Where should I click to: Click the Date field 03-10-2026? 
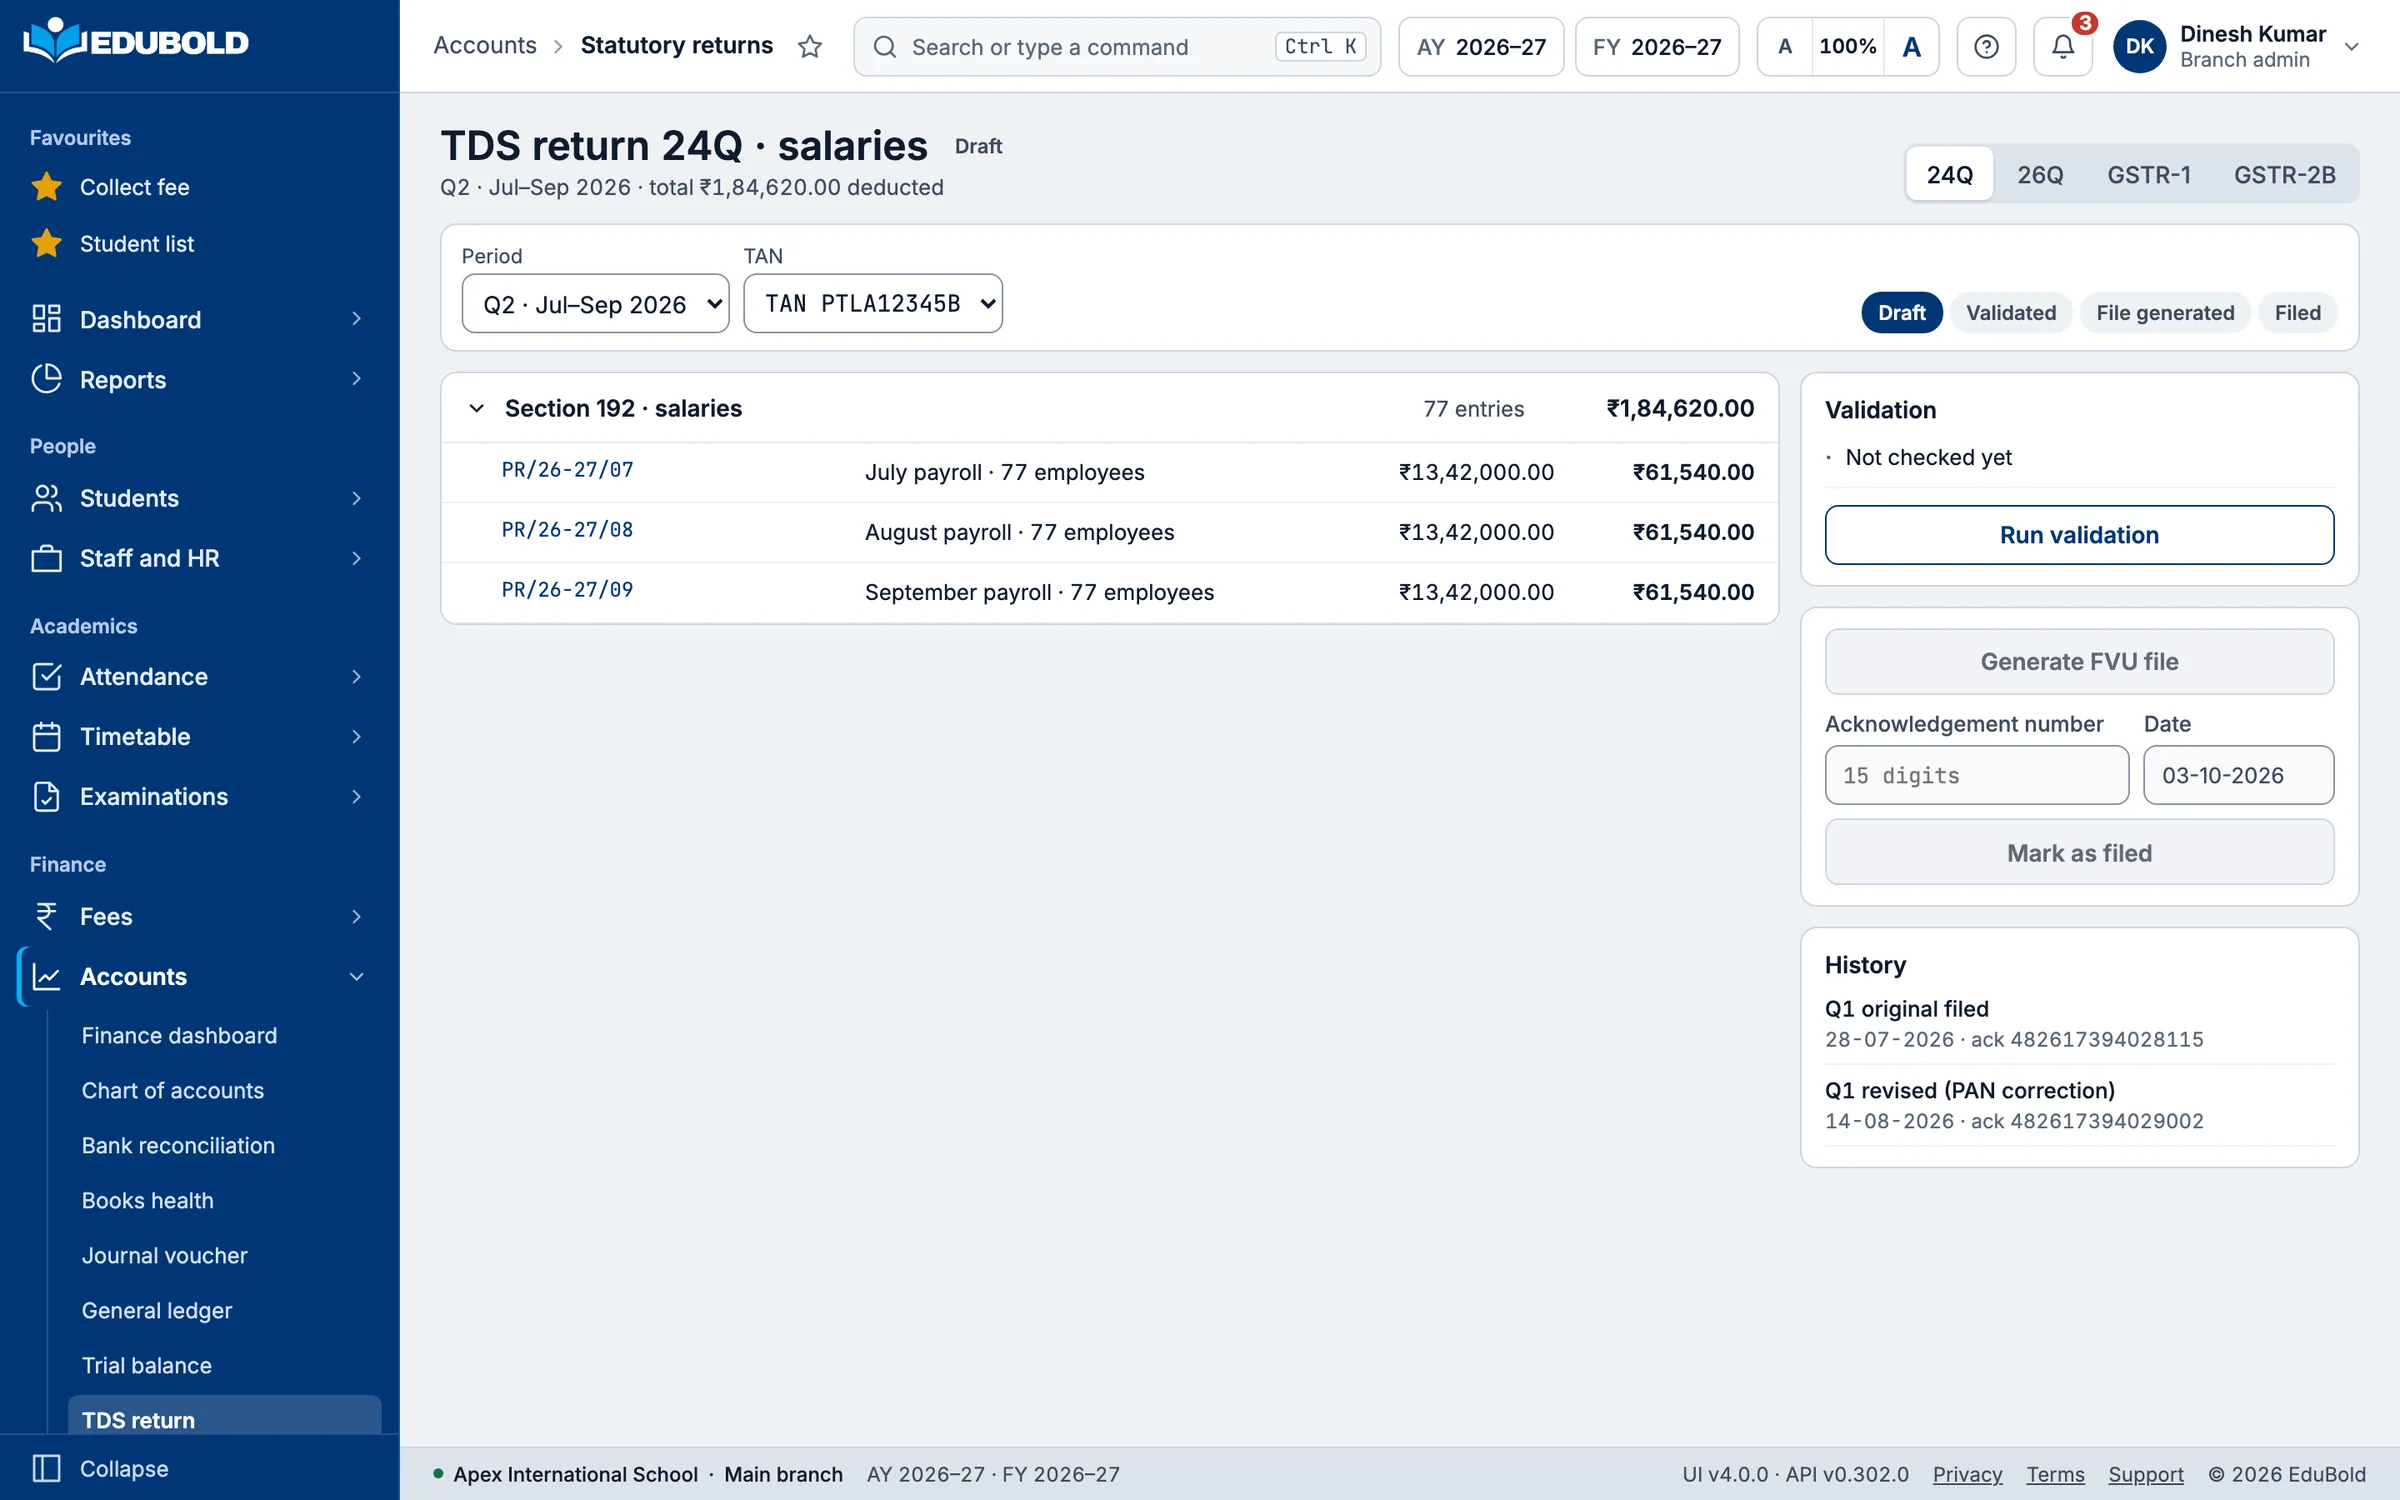(x=2238, y=775)
